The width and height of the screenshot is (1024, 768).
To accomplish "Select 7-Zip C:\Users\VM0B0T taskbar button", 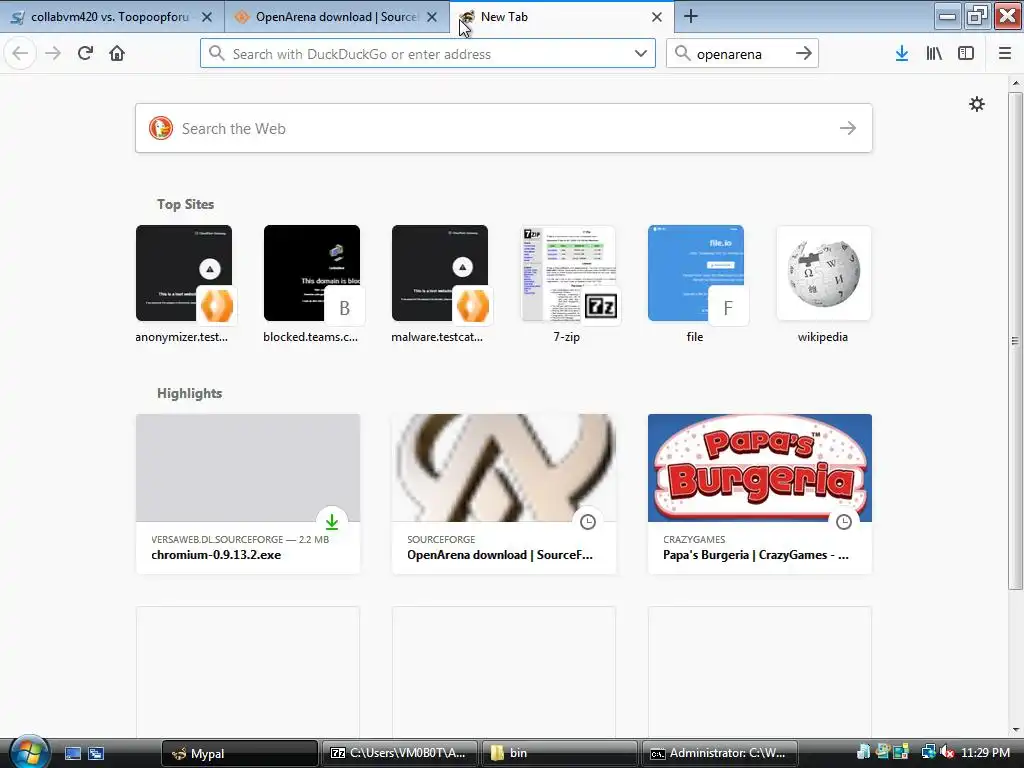I will tap(400, 753).
